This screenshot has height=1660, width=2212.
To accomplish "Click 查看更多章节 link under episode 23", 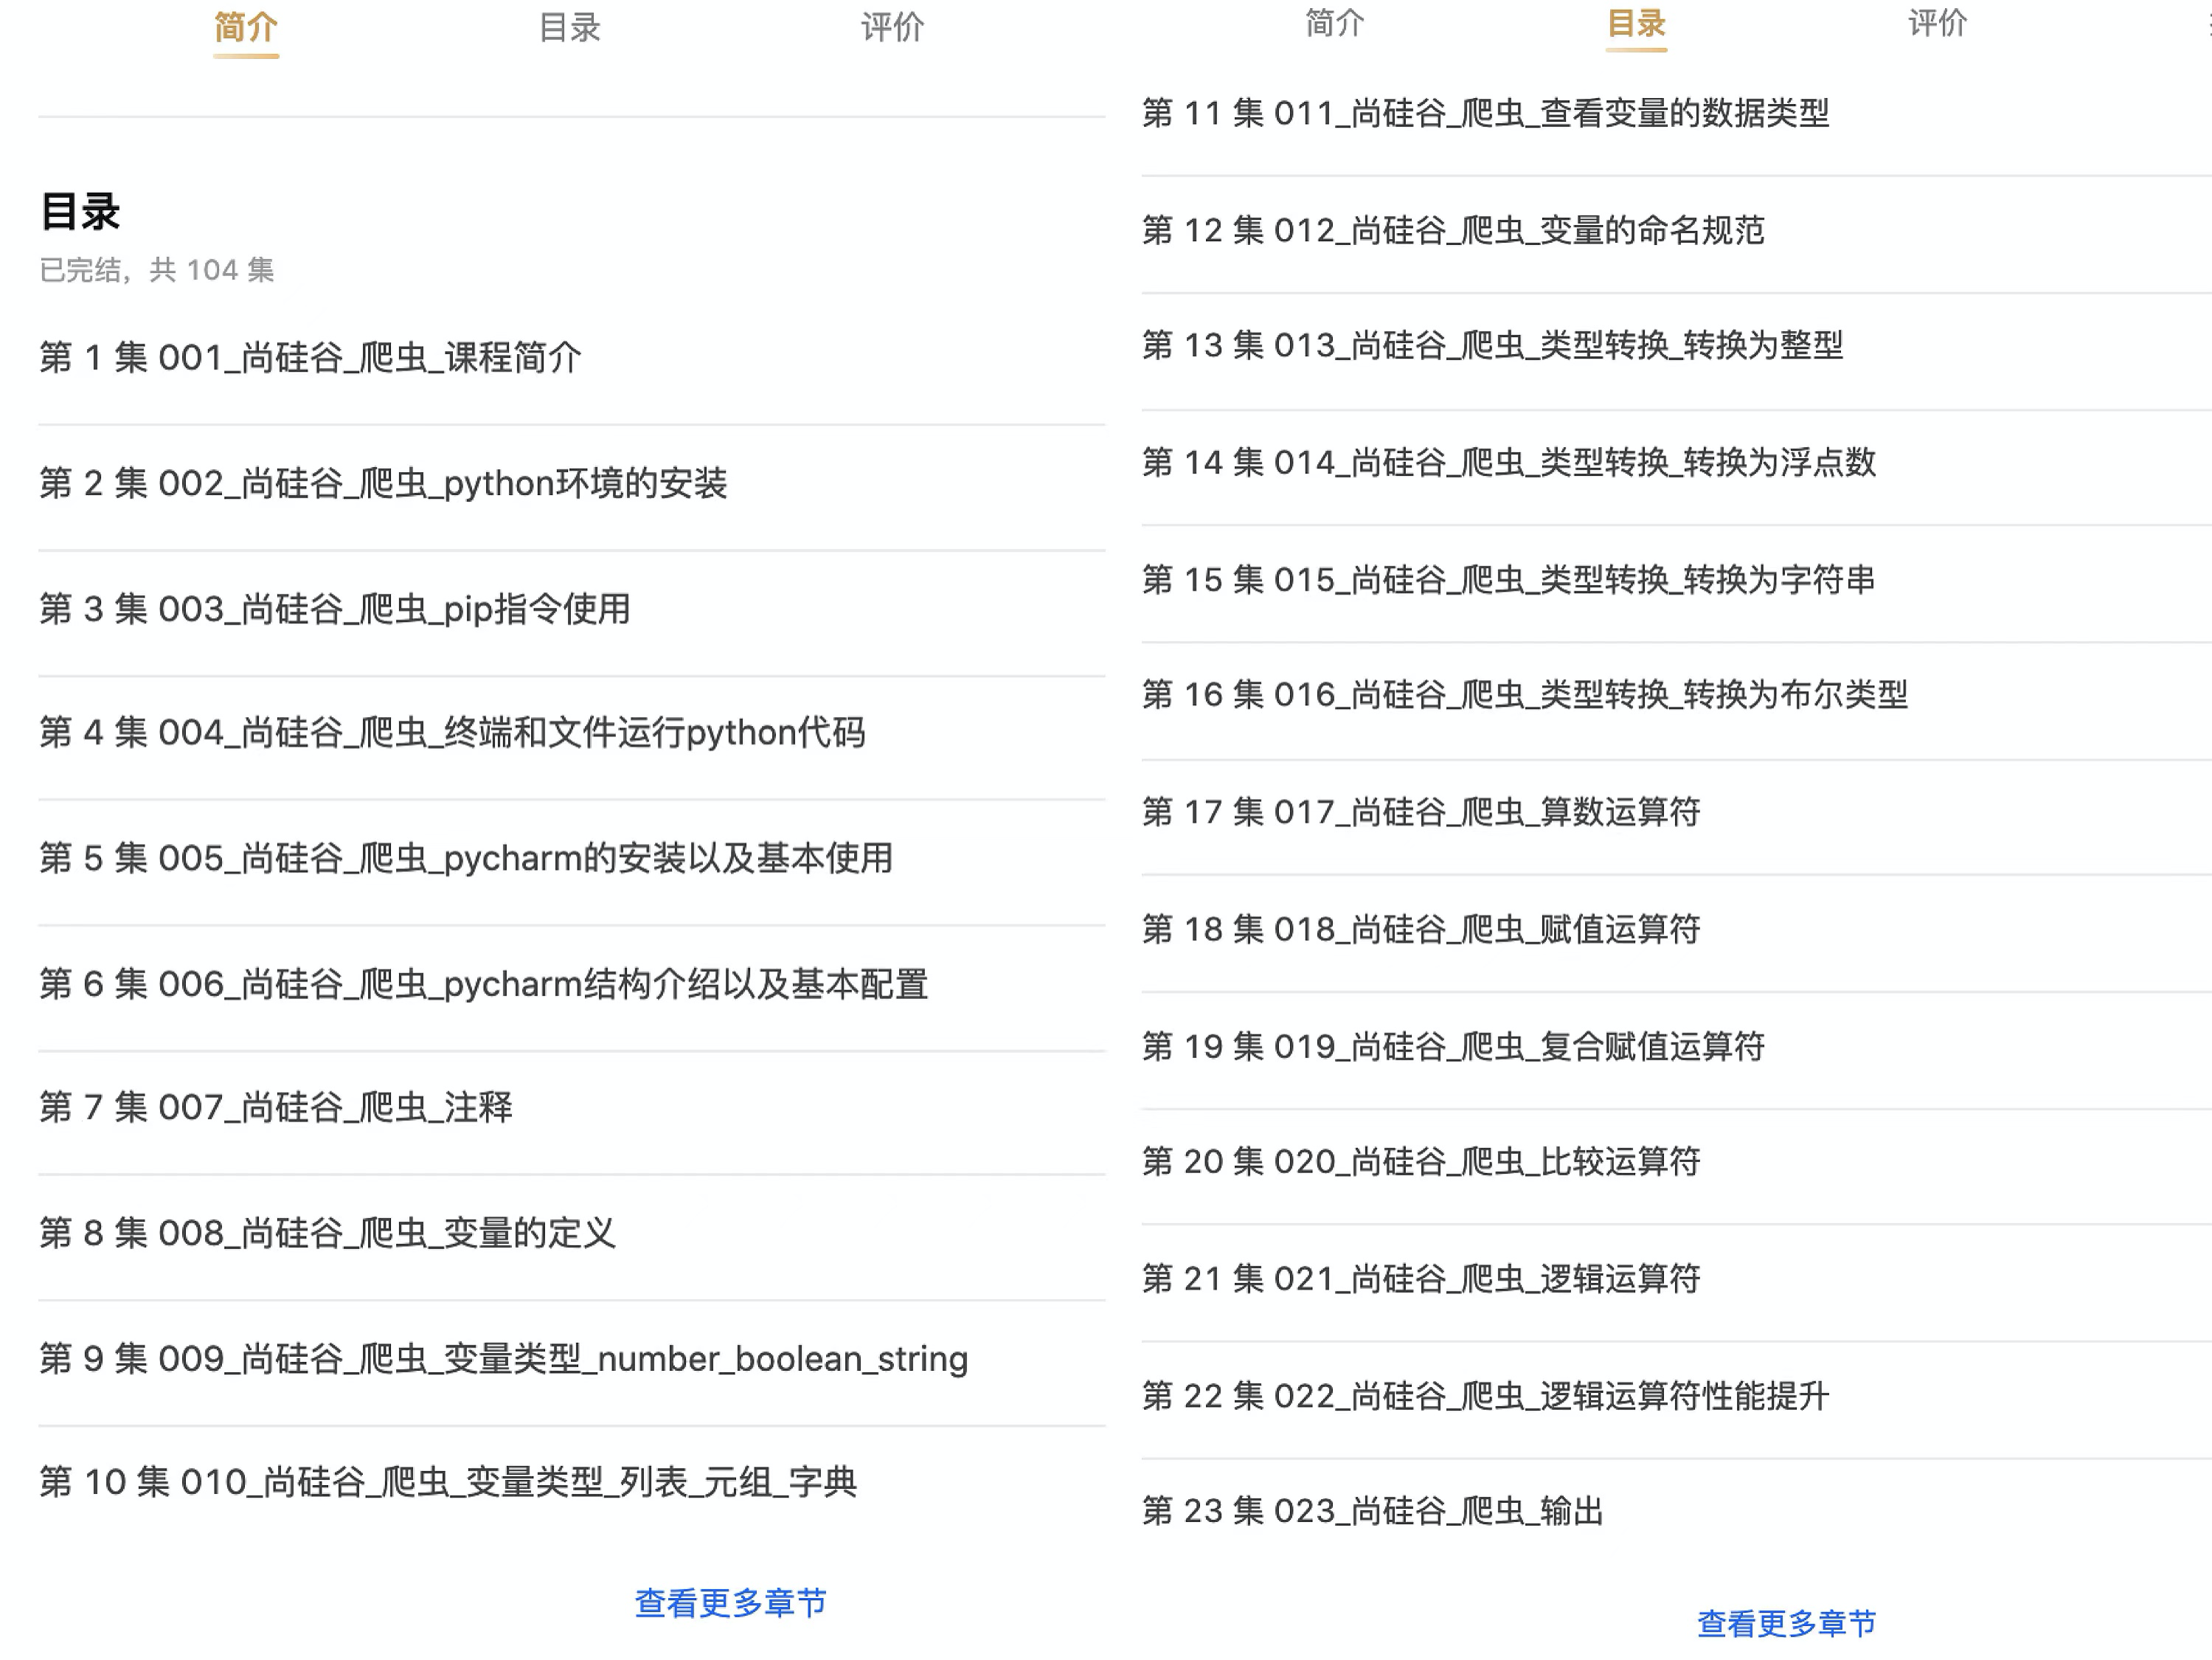I will point(1786,1623).
